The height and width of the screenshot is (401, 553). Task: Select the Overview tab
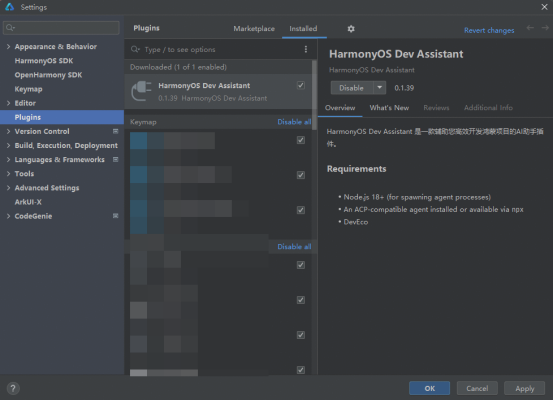340,108
